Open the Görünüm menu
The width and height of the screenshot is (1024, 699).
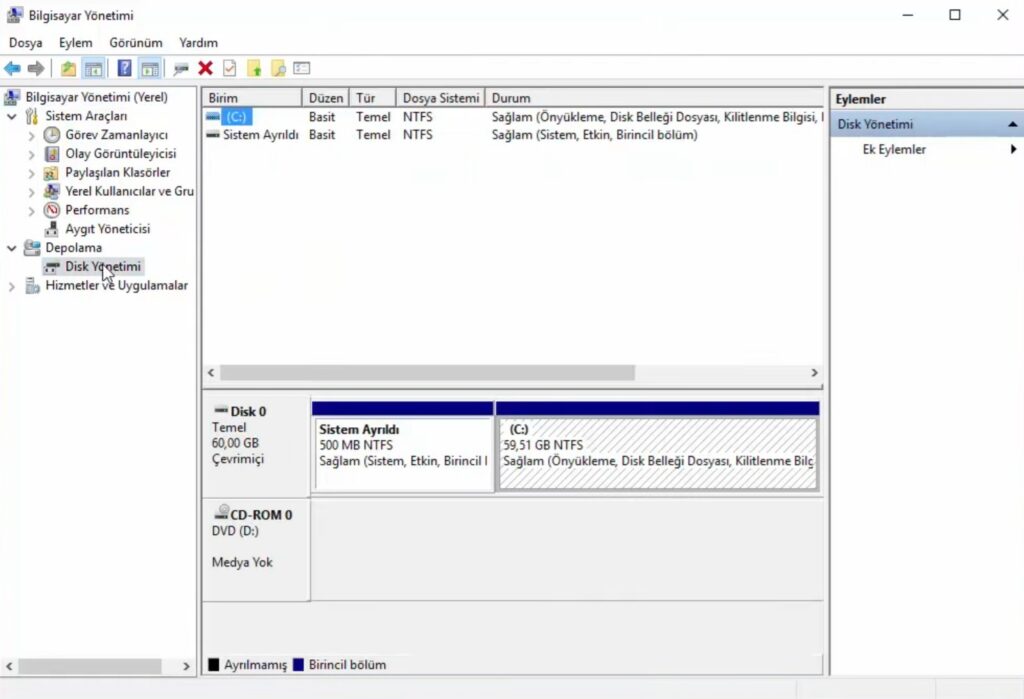[135, 43]
